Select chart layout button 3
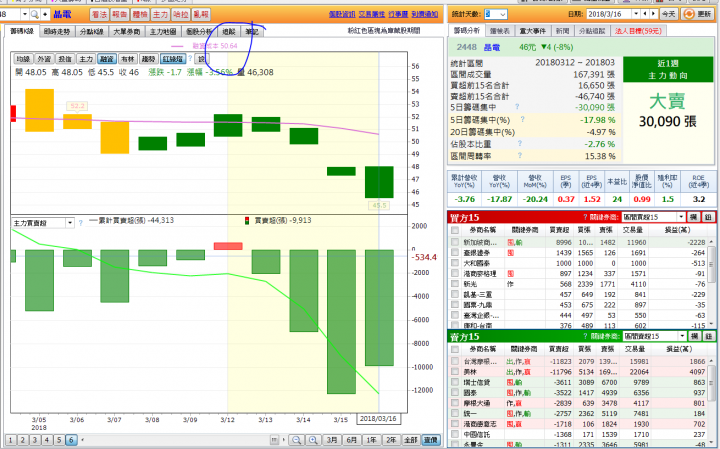The width and height of the screenshot is (720, 449). [34, 440]
